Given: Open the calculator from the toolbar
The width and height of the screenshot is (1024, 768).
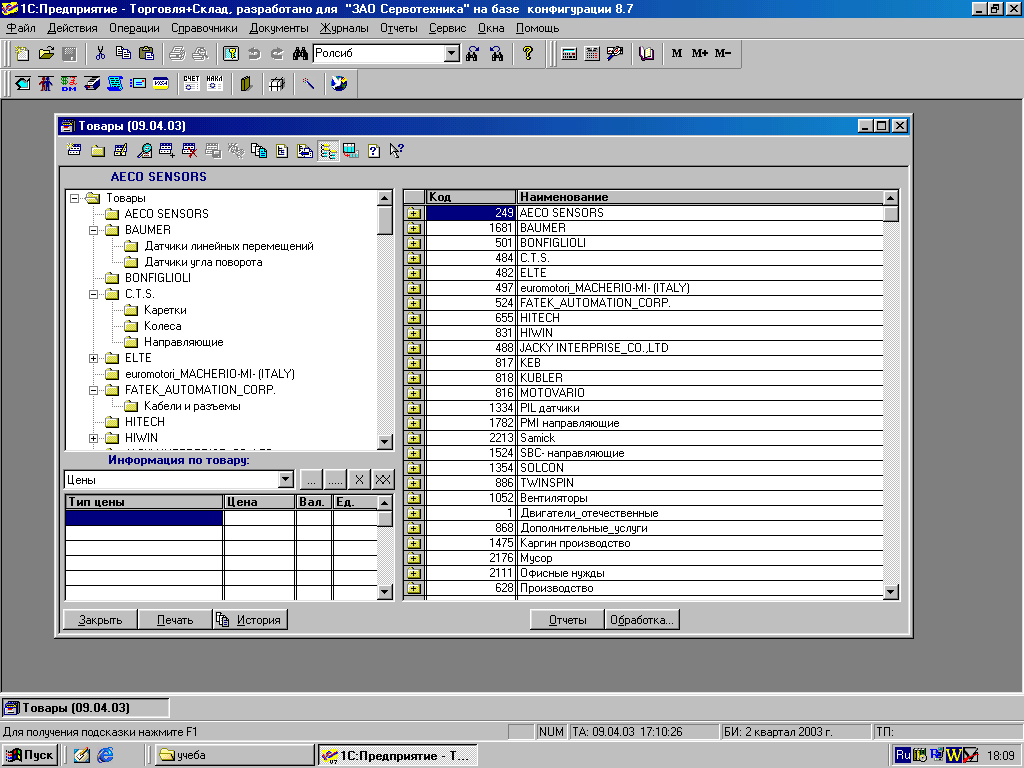Looking at the screenshot, I should [x=569, y=54].
